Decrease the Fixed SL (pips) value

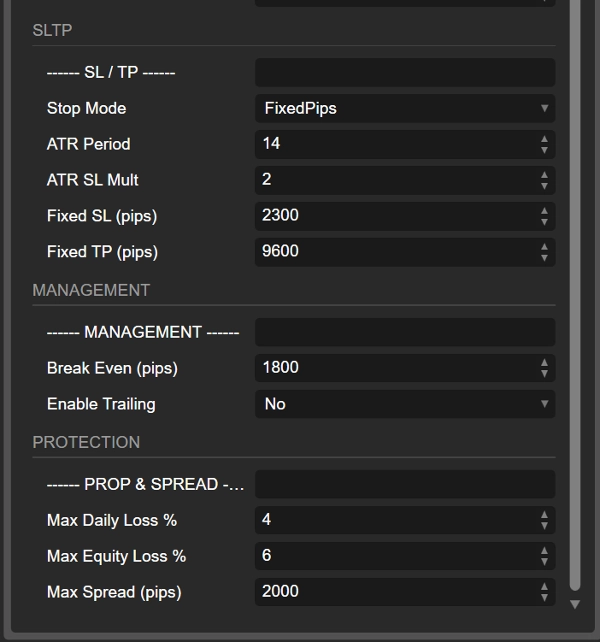click(x=544, y=222)
